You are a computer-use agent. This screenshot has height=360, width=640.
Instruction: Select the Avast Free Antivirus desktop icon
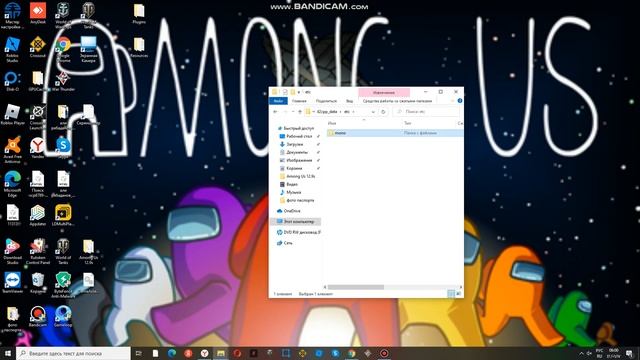(12, 150)
